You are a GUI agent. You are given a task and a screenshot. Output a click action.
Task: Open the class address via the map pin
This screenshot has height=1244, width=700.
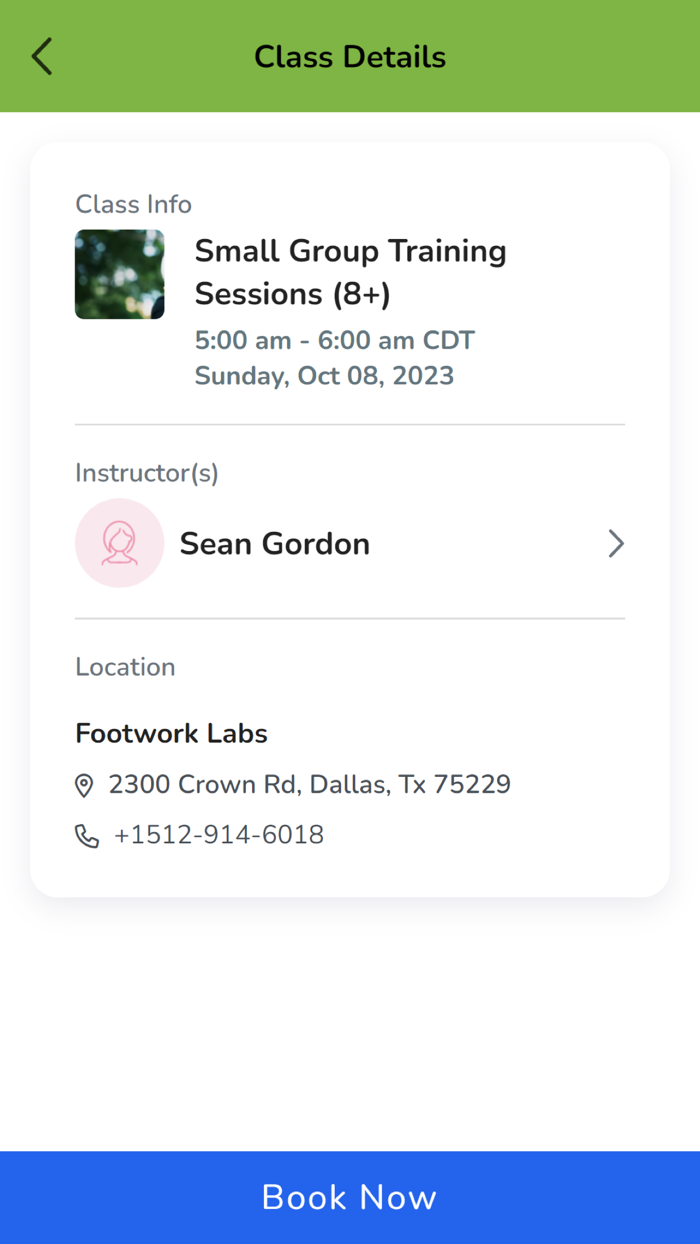[85, 785]
